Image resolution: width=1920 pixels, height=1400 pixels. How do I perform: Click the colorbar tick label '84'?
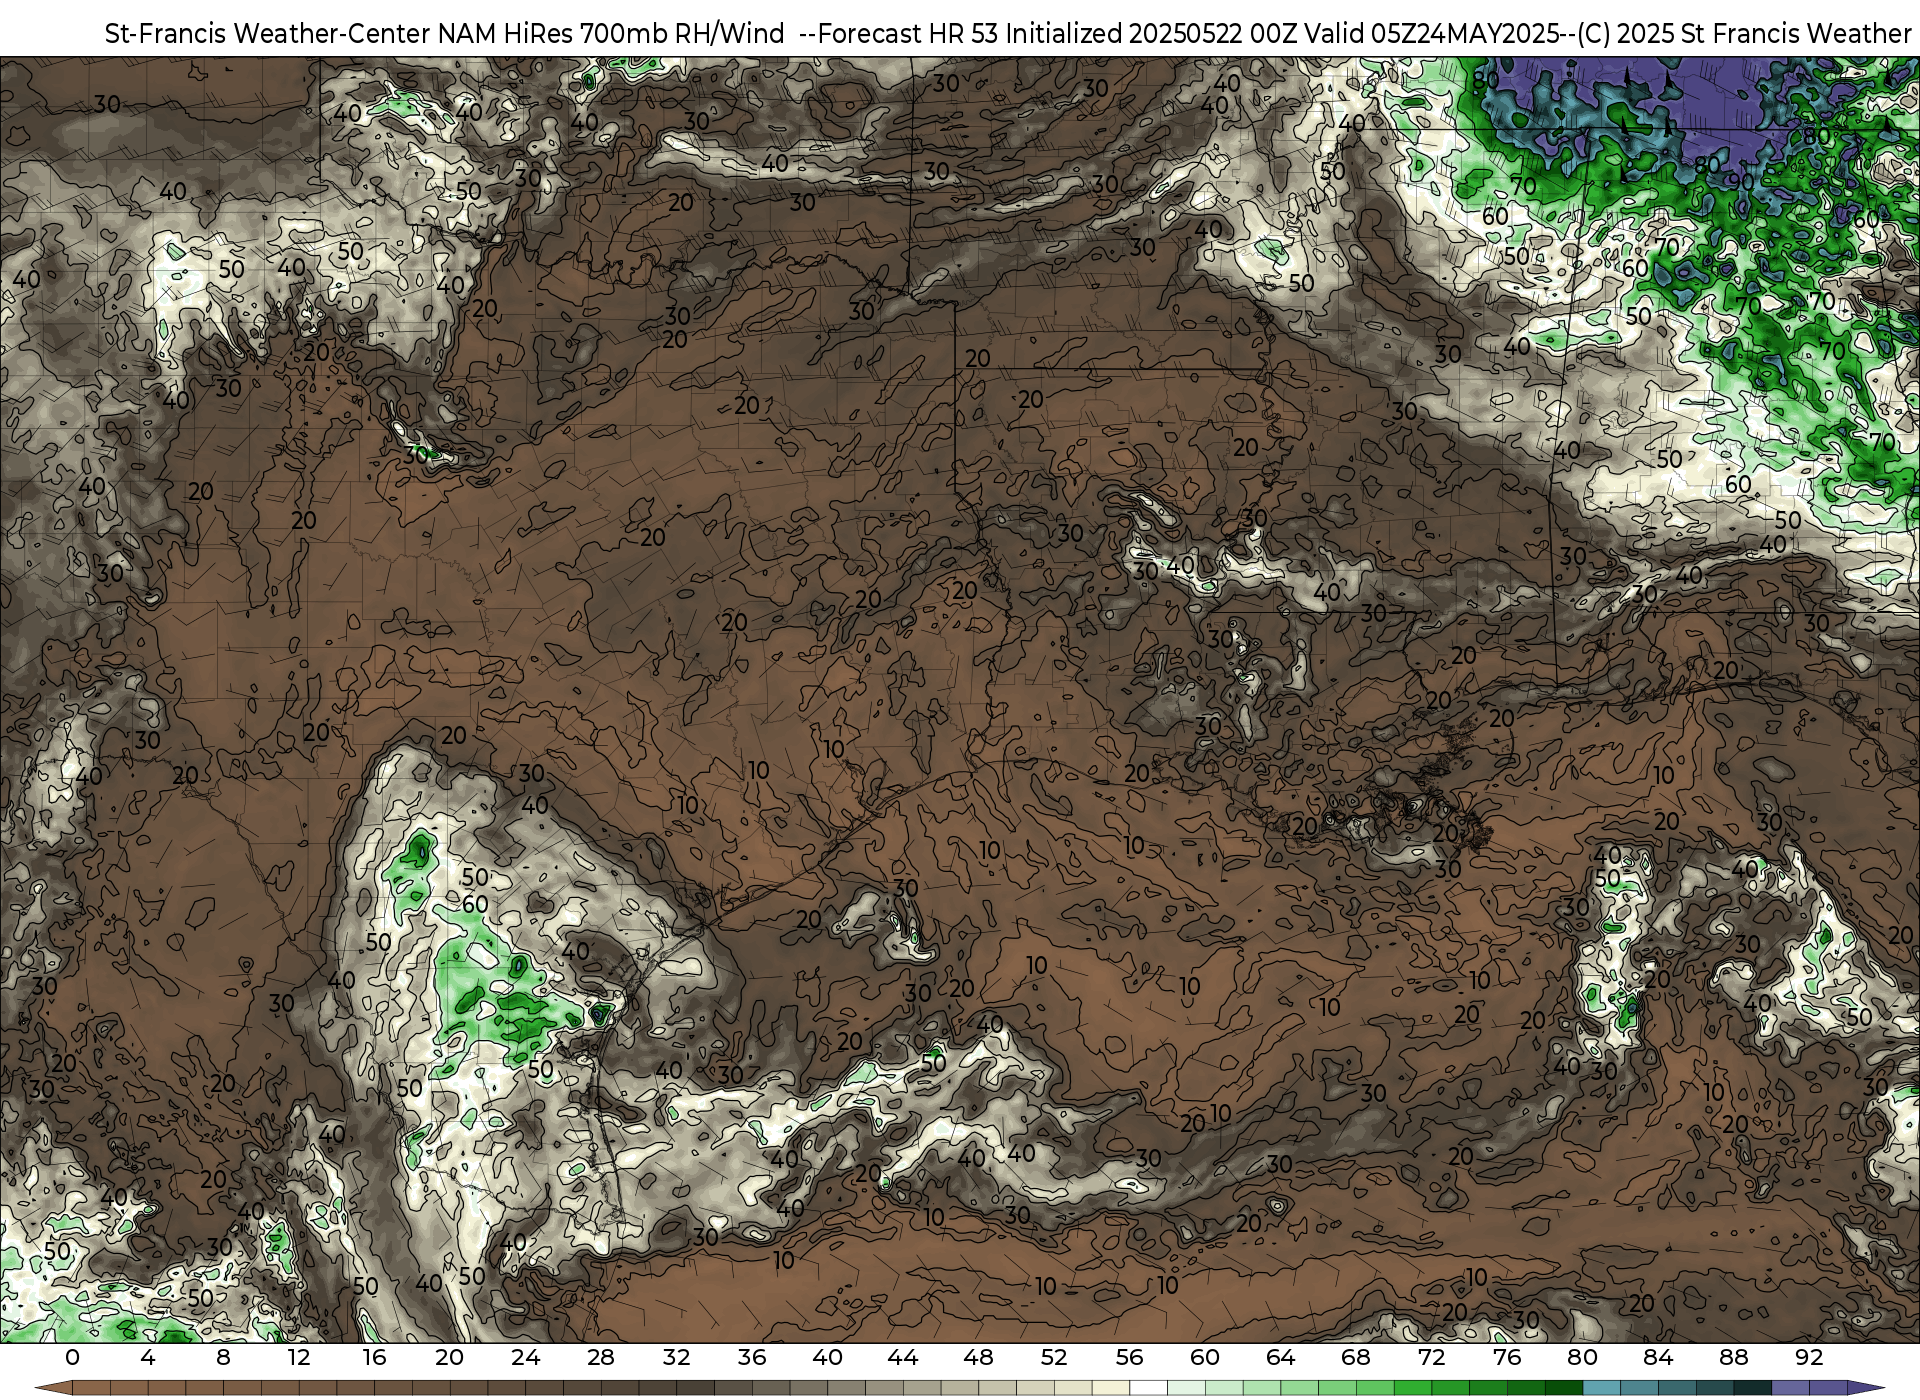tap(1658, 1357)
